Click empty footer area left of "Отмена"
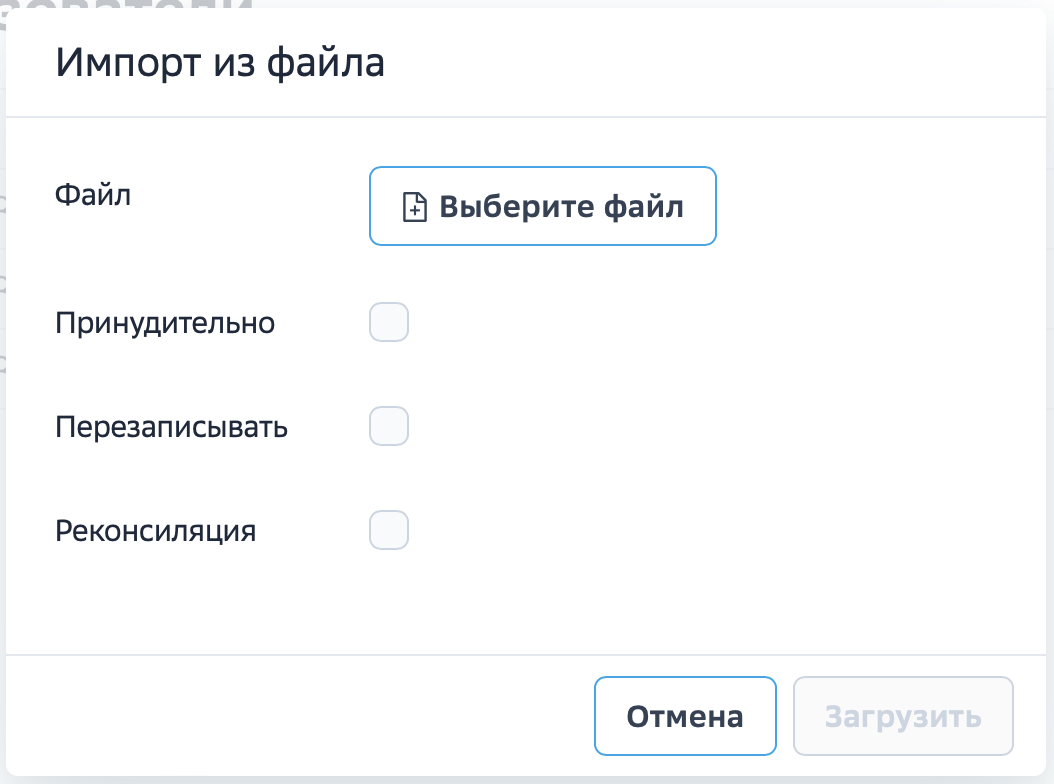Screen dimensions: 1054x784 [x=300, y=716]
